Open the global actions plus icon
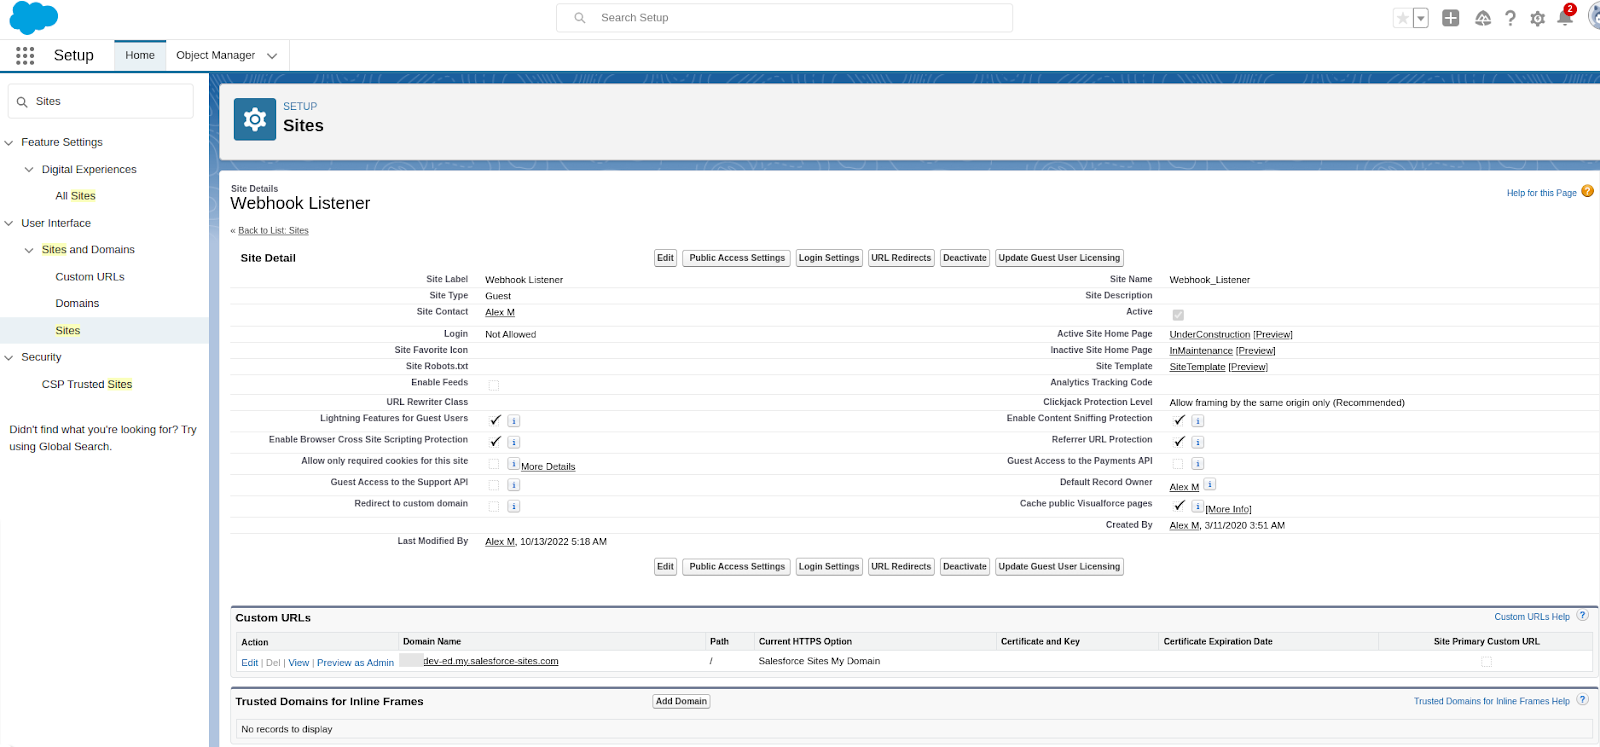The width and height of the screenshot is (1600, 747). (x=1451, y=18)
